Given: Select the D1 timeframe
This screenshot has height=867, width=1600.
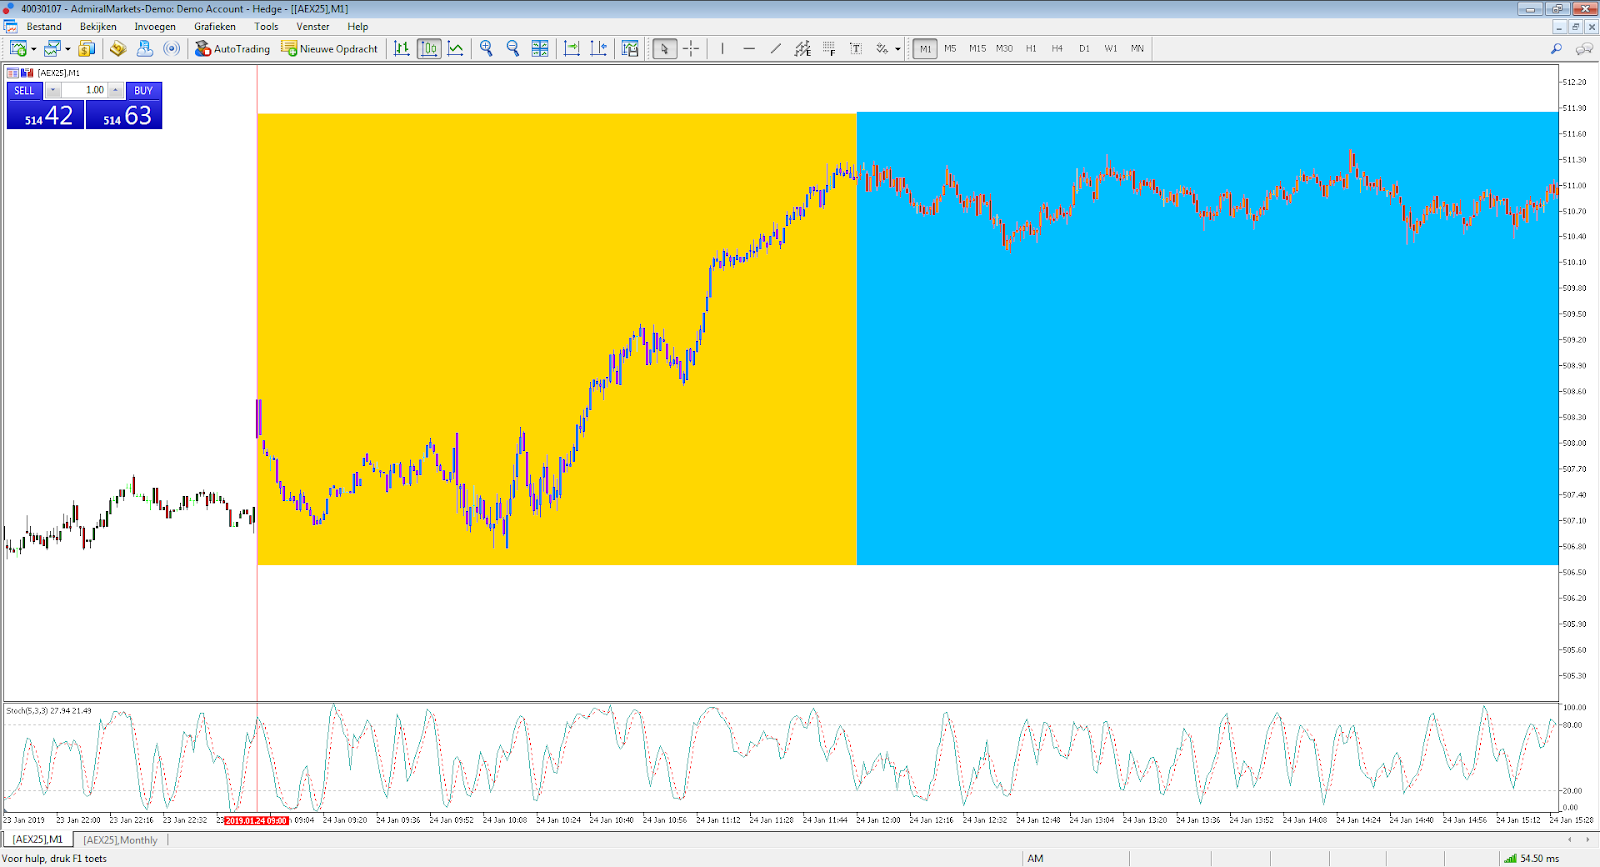Looking at the screenshot, I should (1084, 48).
